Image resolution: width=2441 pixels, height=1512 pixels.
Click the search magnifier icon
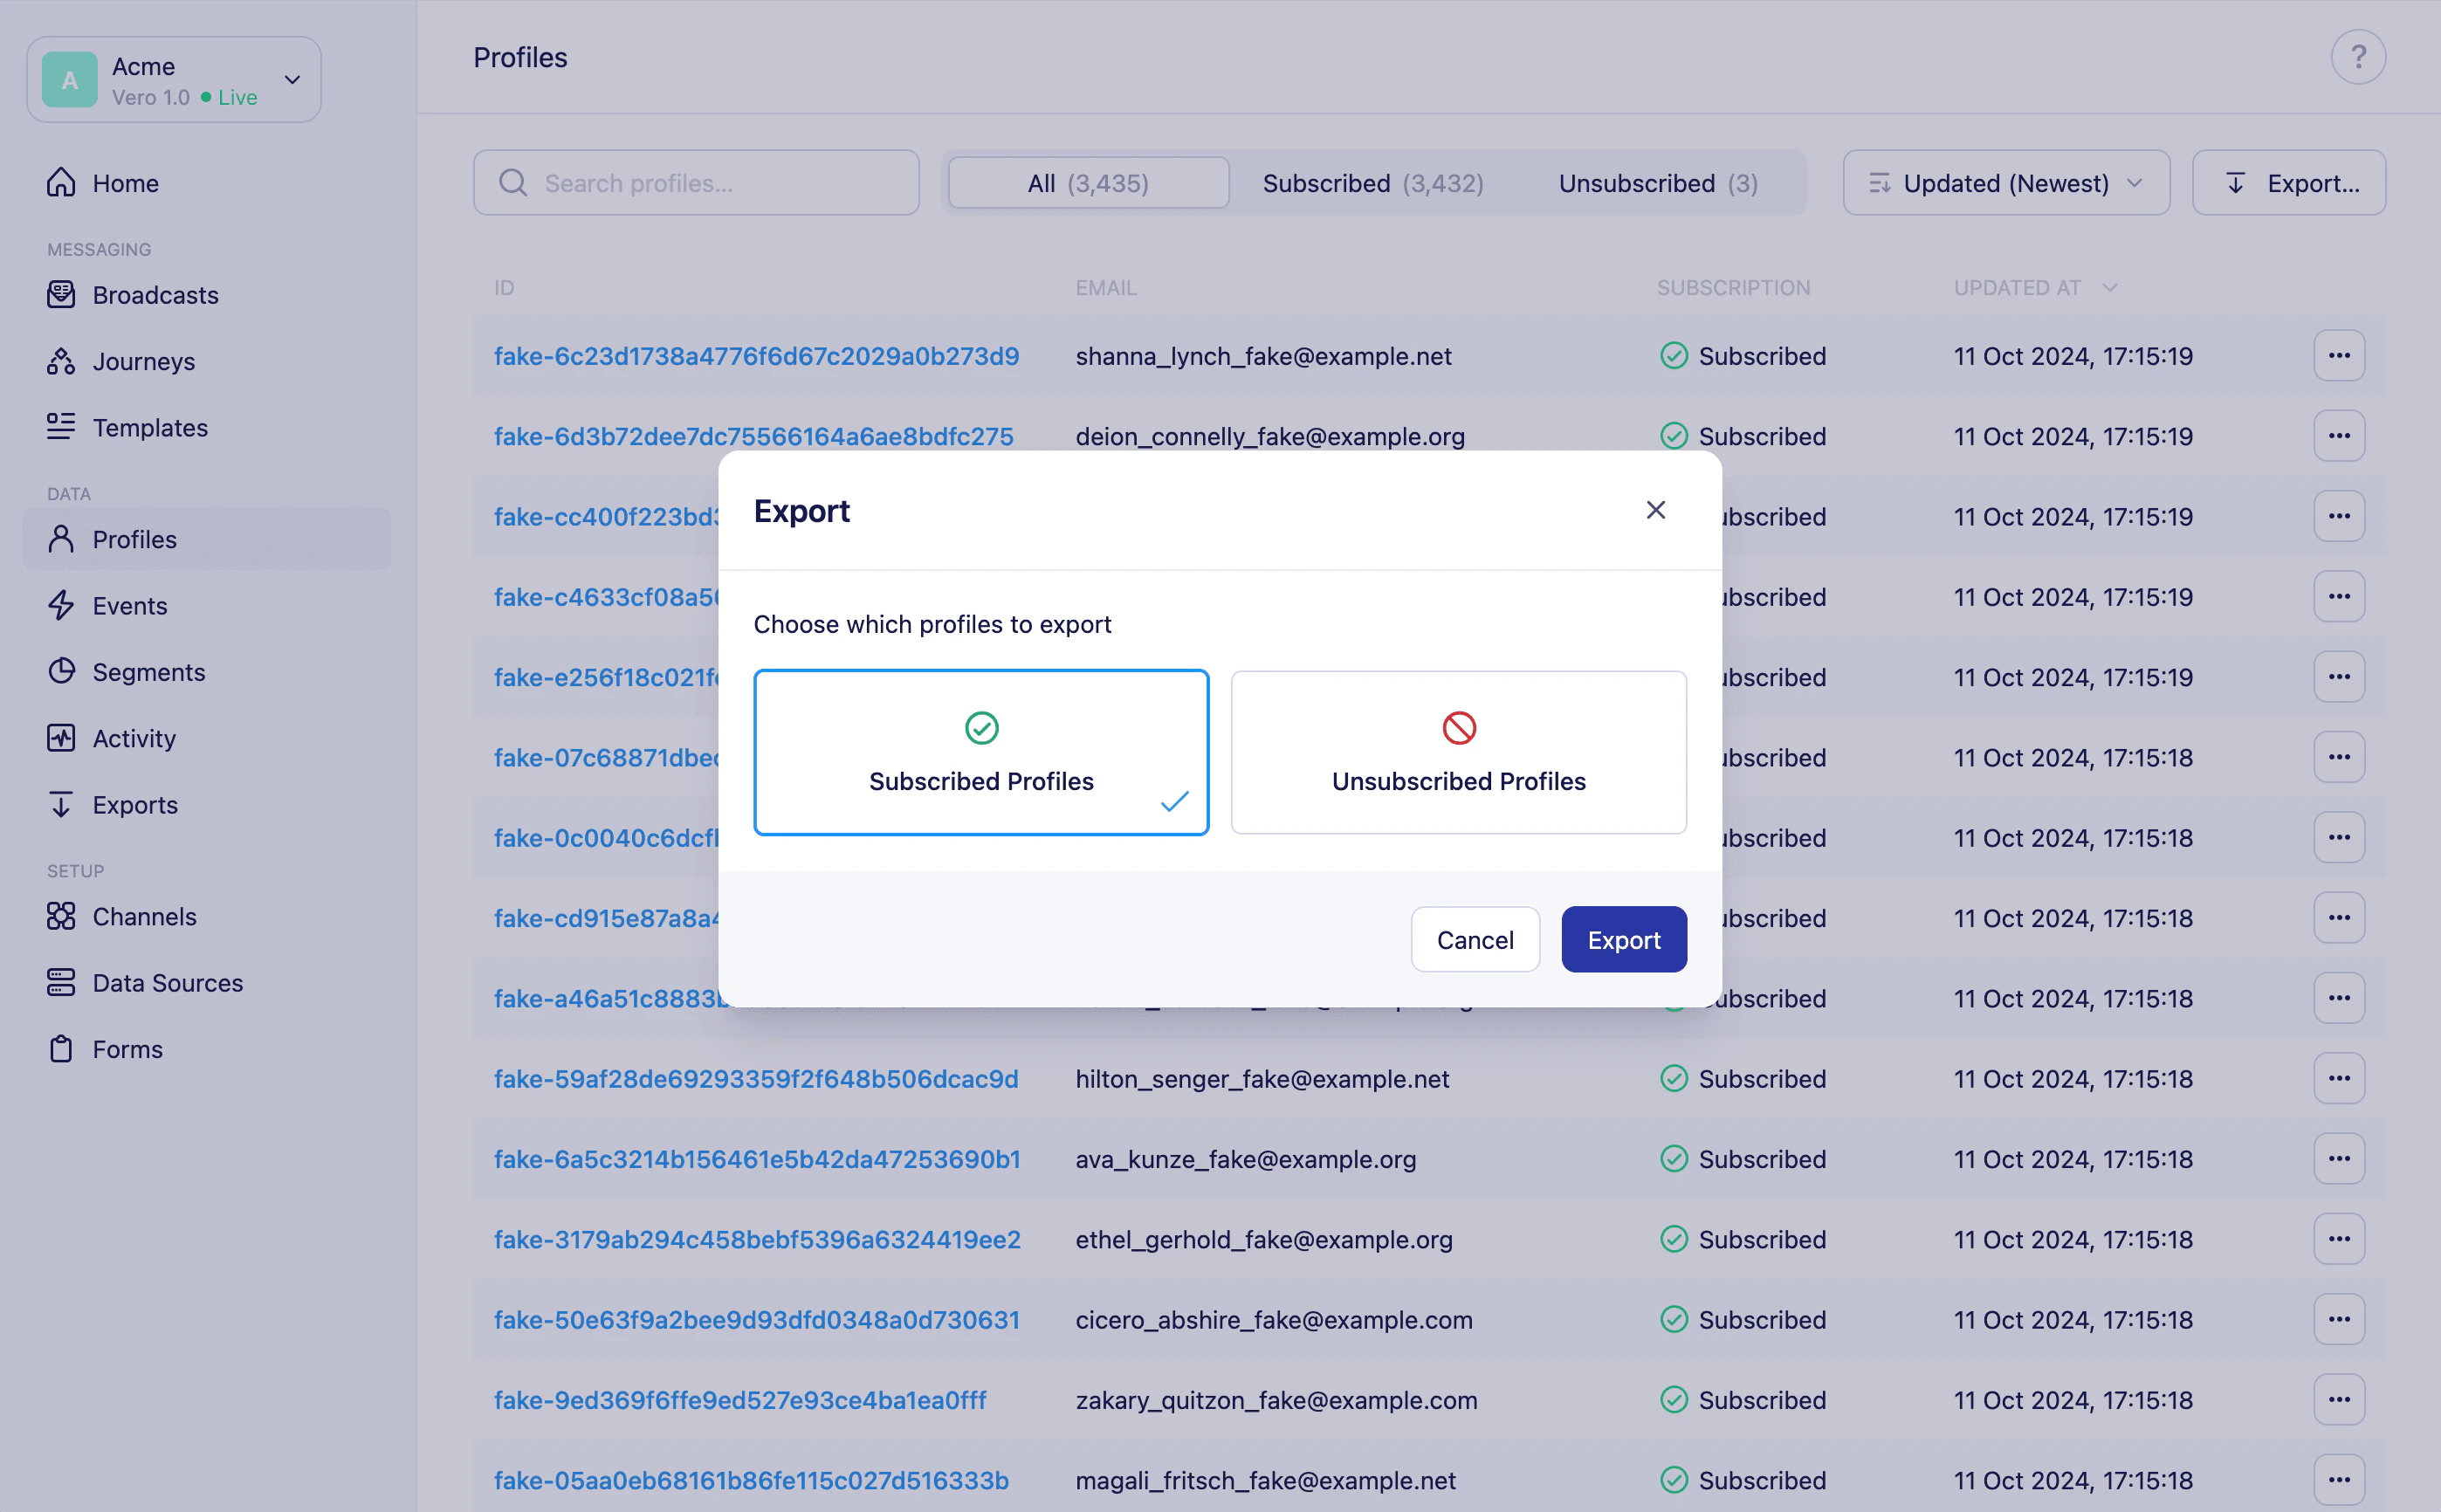click(x=513, y=183)
